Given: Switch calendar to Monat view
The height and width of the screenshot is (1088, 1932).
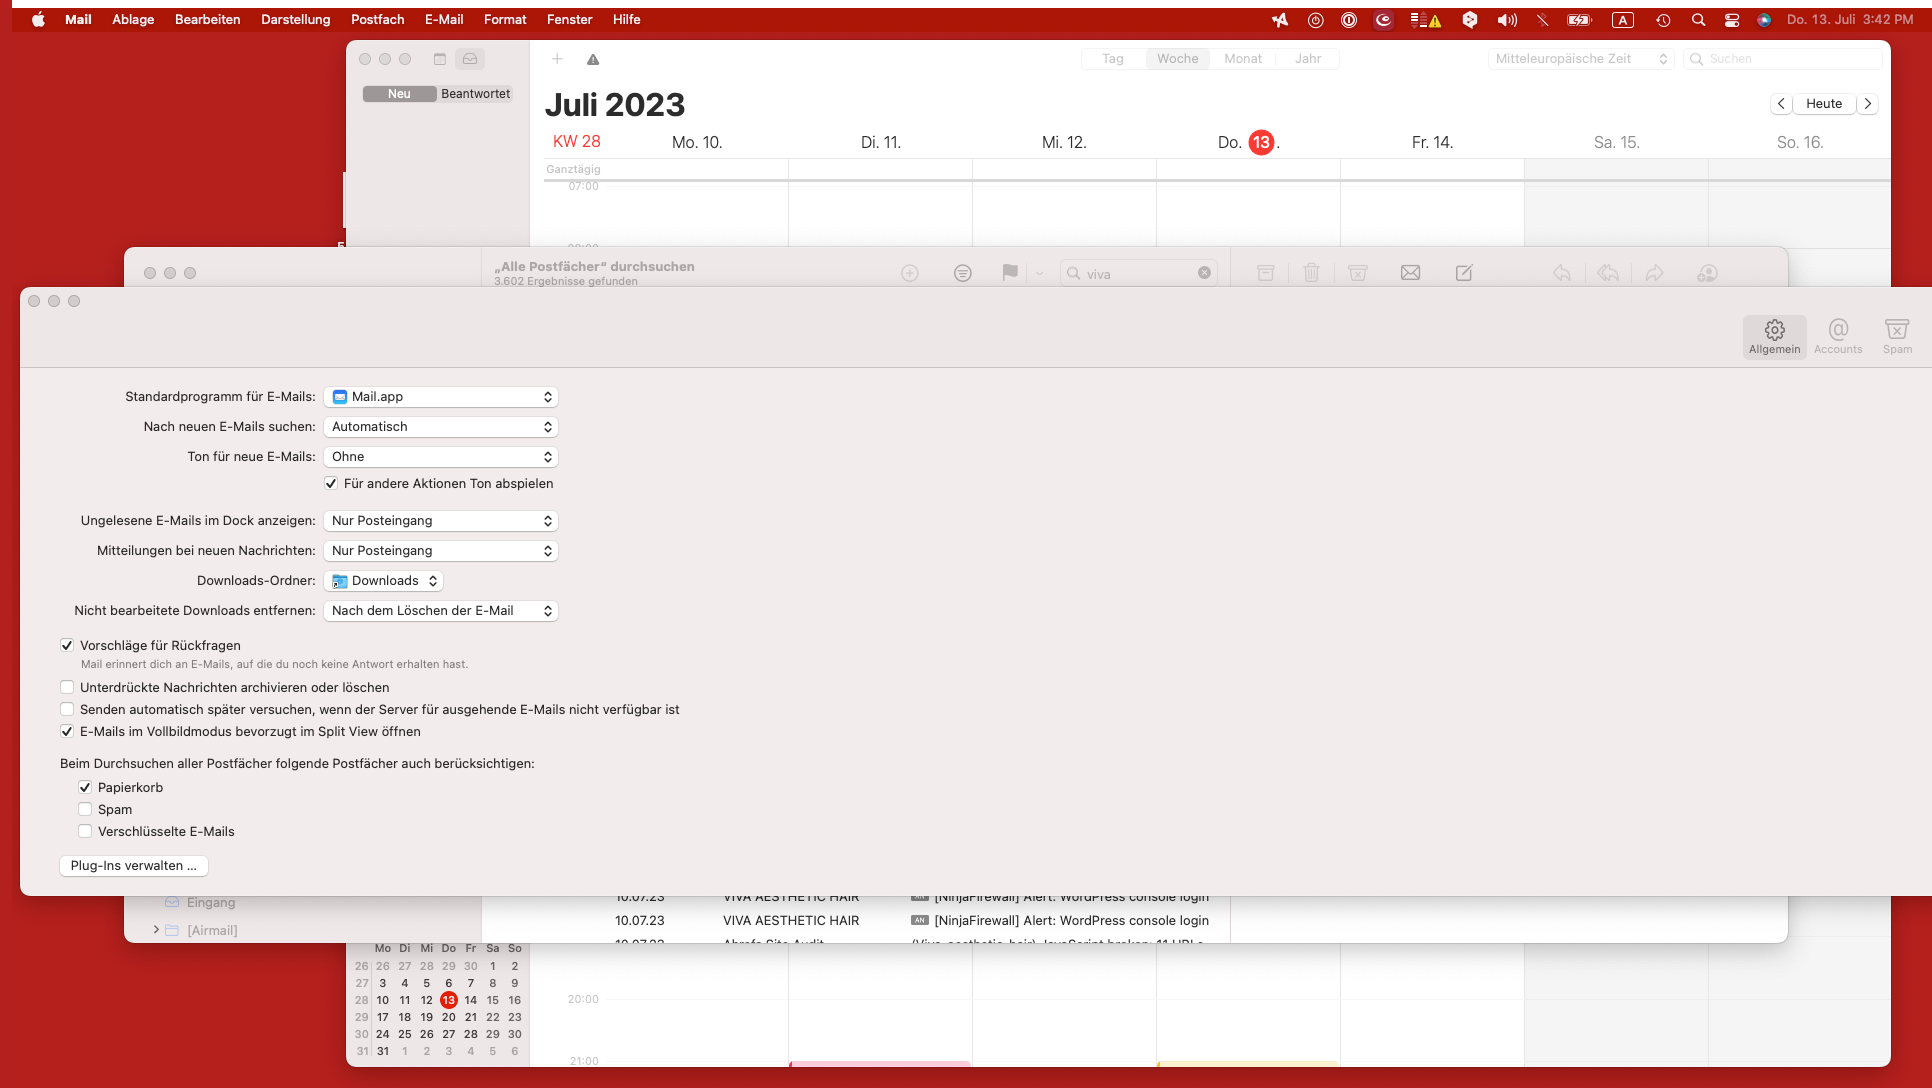Looking at the screenshot, I should 1242,59.
